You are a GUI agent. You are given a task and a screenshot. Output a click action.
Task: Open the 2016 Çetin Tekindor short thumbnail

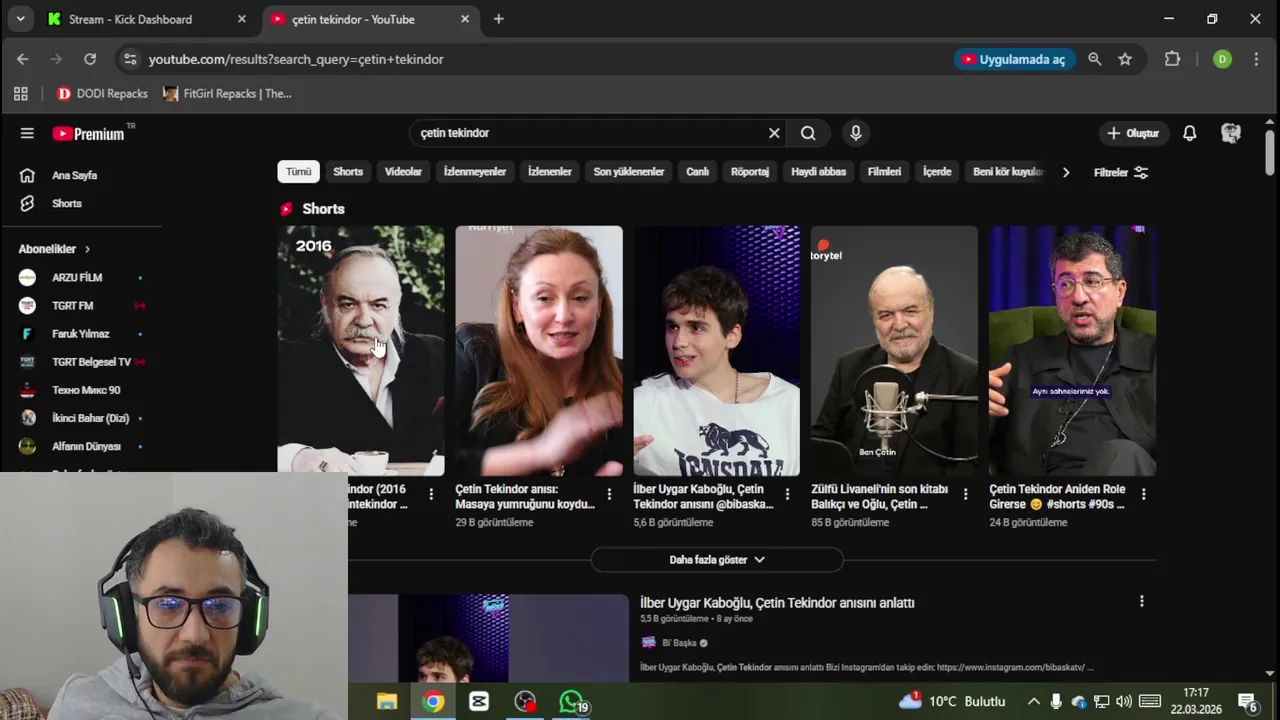(361, 350)
